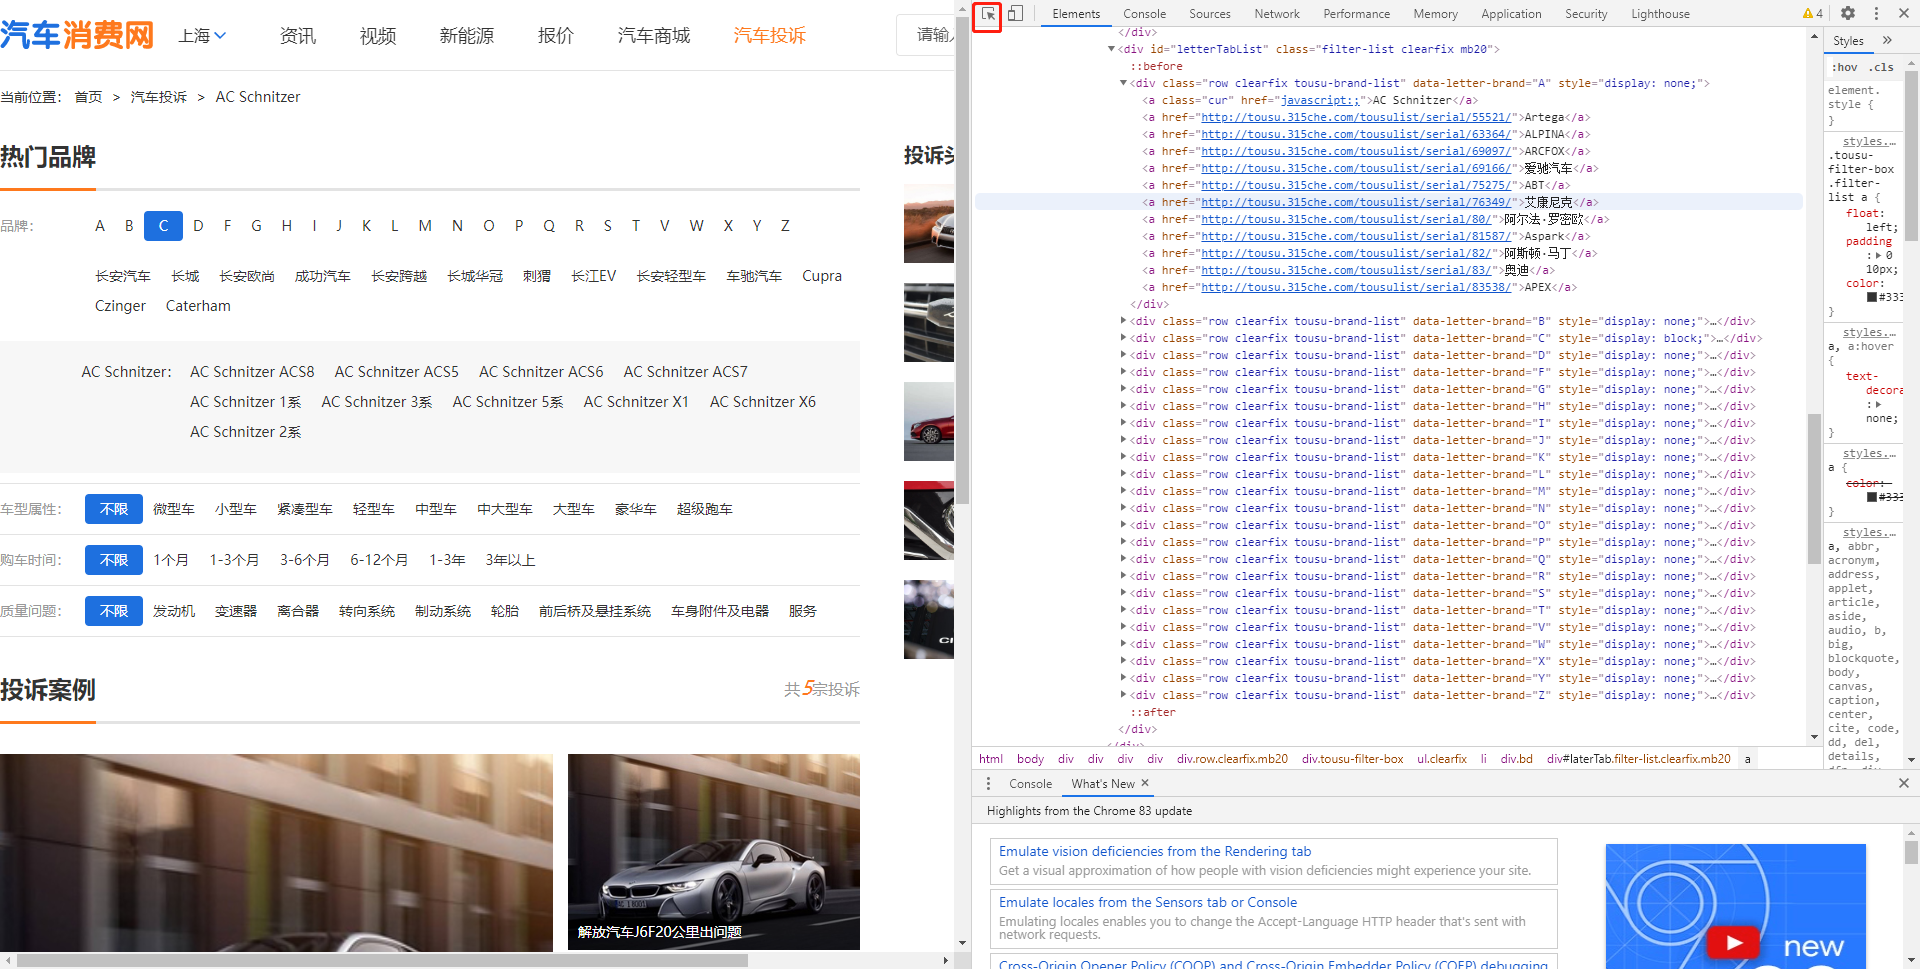Open DevTools customize menu (three dots)

coord(1876,14)
